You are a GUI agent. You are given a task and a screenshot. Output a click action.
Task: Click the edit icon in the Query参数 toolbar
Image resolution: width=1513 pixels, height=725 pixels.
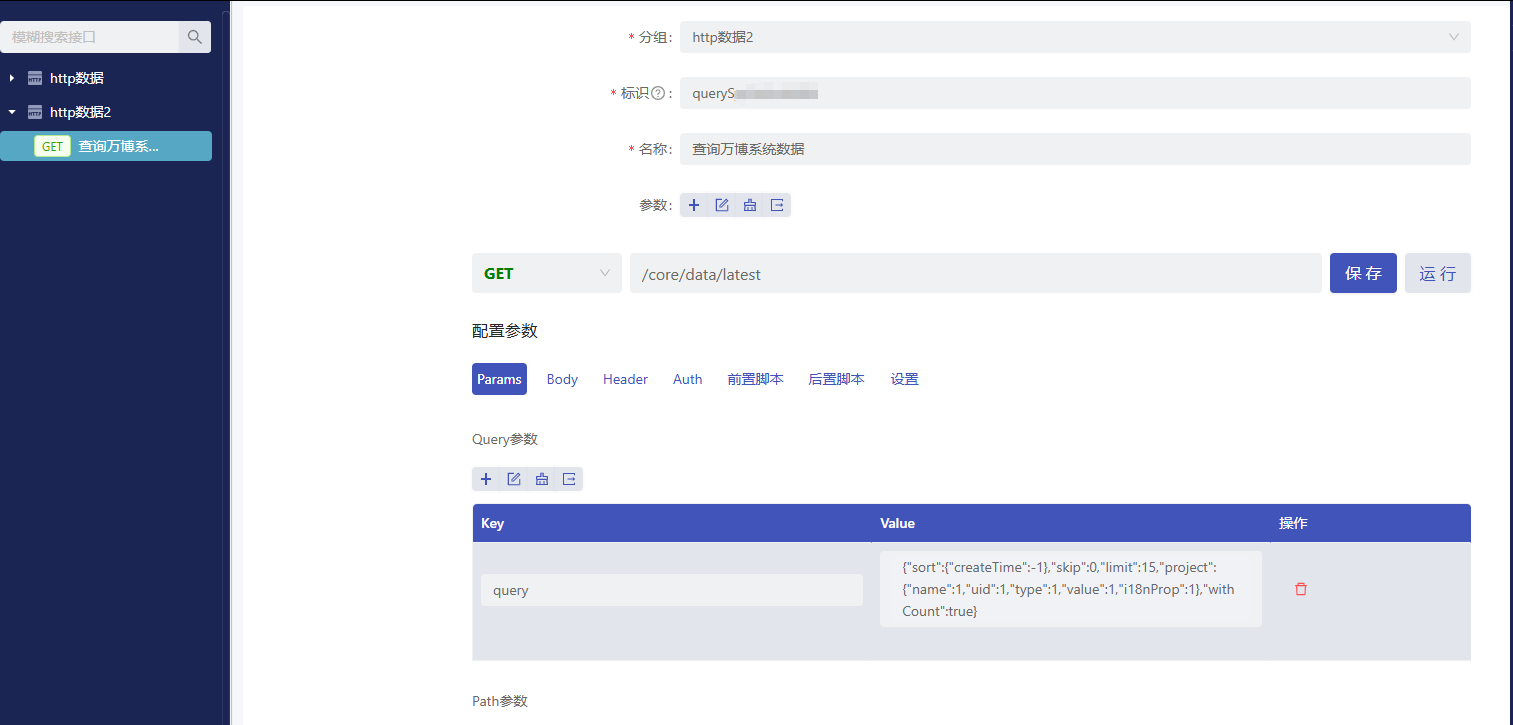click(514, 479)
